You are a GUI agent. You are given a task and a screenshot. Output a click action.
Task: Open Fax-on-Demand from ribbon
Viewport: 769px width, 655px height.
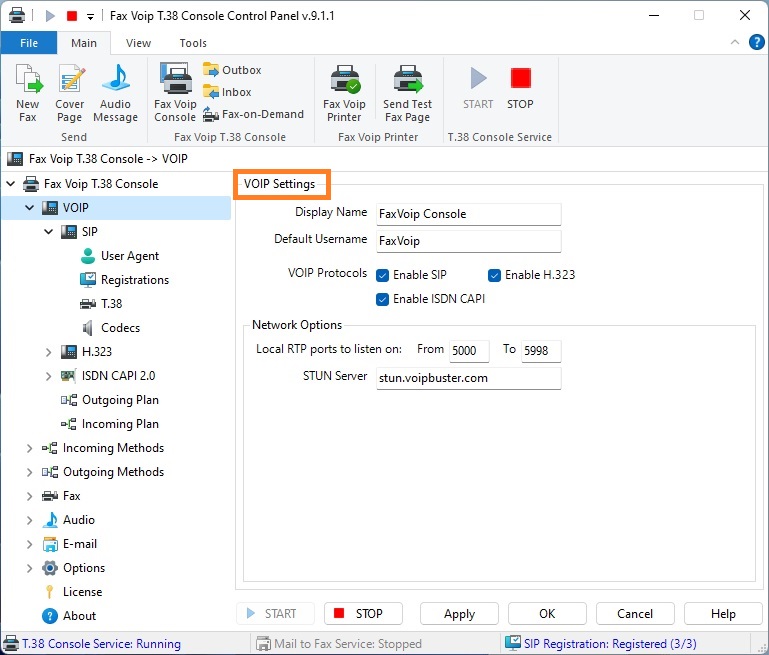pyautogui.click(x=254, y=114)
